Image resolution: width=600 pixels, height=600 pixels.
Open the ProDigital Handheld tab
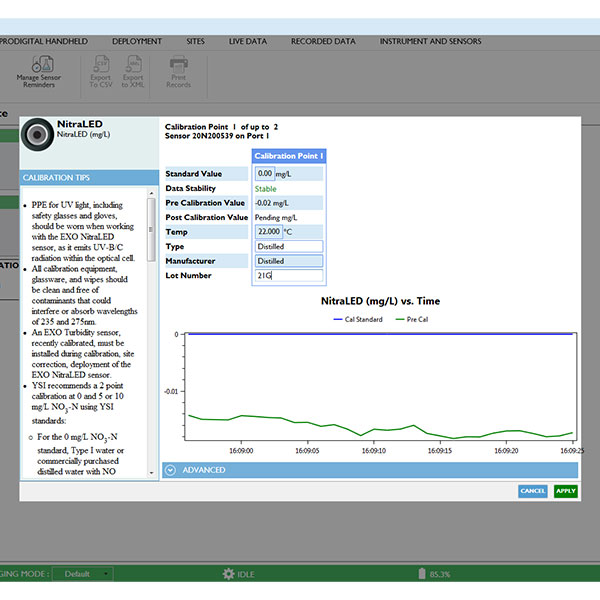pos(43,41)
